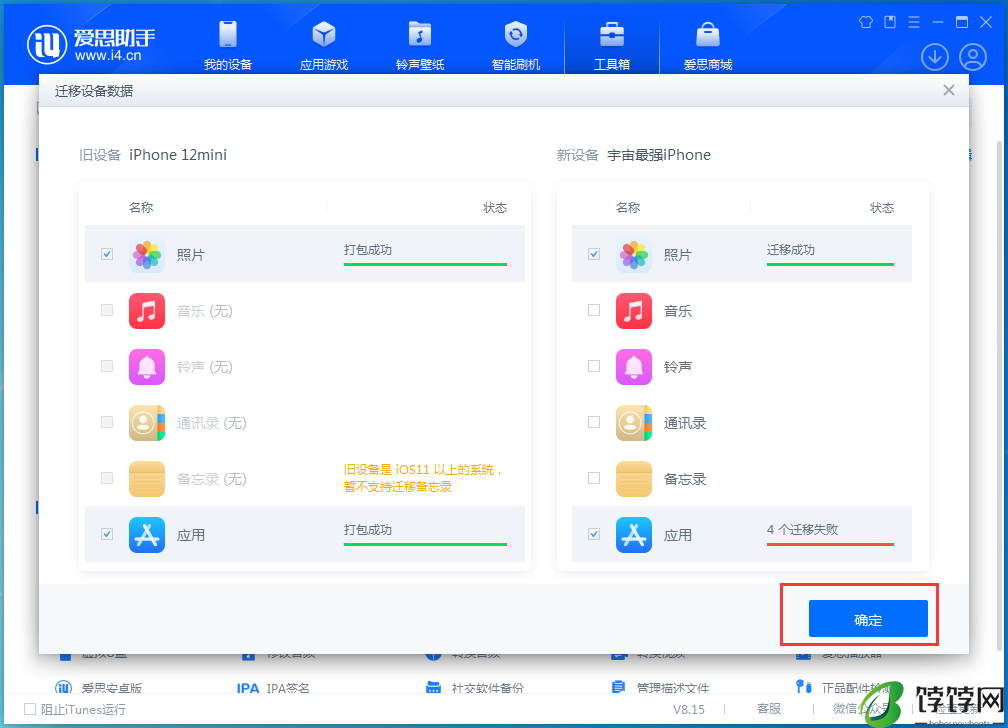Uncheck 应用 on new device

[594, 534]
